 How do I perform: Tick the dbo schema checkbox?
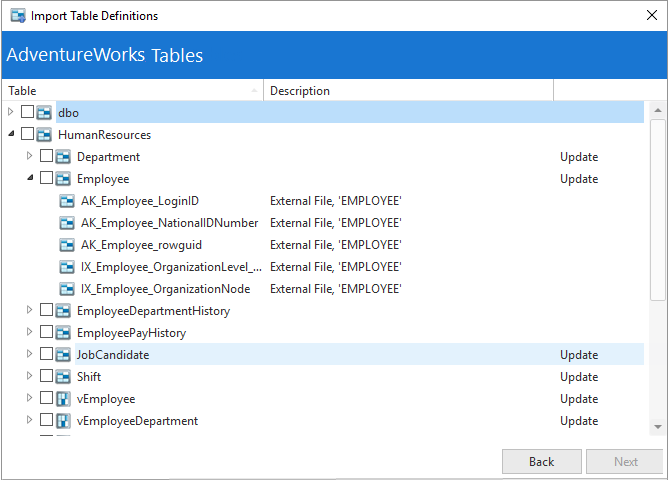point(27,113)
